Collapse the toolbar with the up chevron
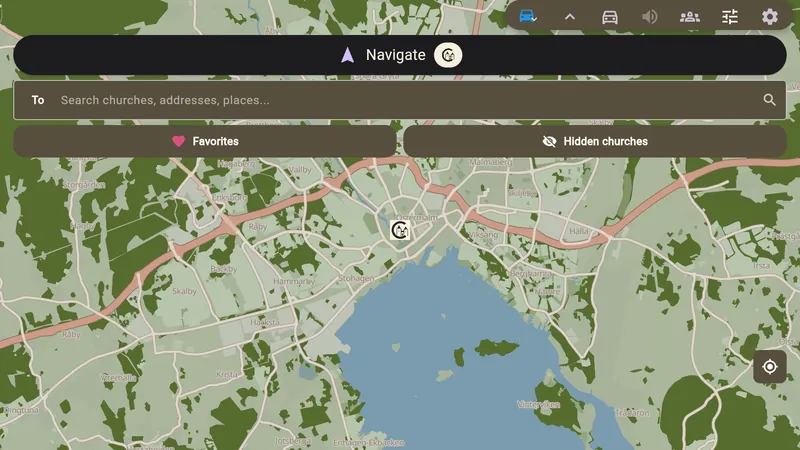Viewport: 800px width, 450px height. tap(570, 17)
